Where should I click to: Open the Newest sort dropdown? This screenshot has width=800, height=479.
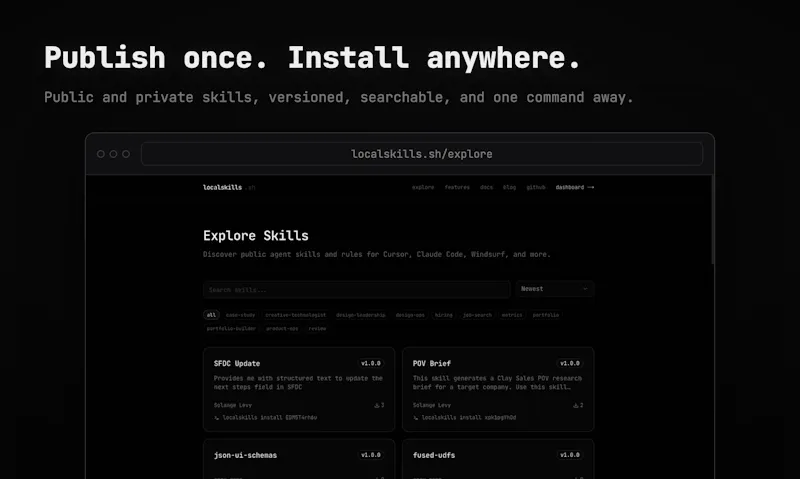[x=555, y=289]
